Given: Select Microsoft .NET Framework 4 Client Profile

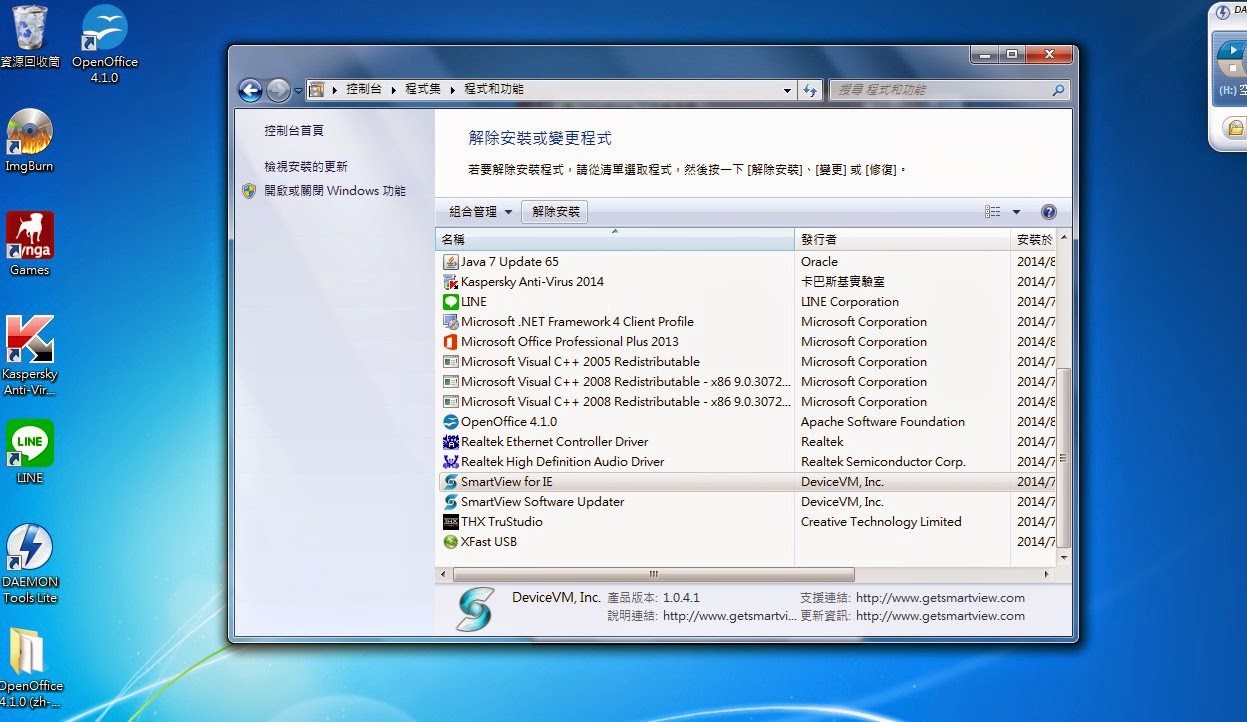Looking at the screenshot, I should point(577,322).
